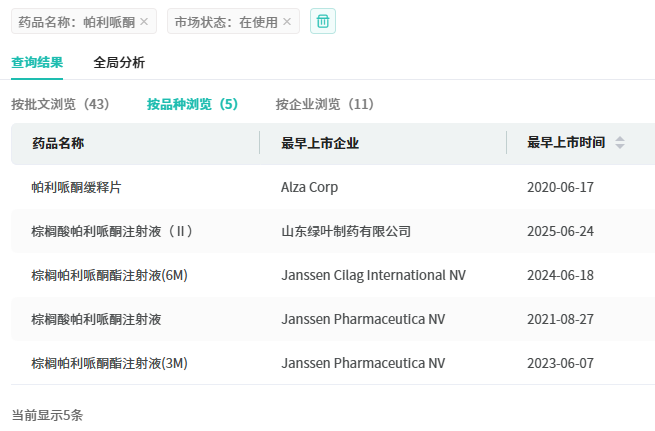Switch to the 查询结果 tab
The width and height of the screenshot is (655, 431).
point(37,62)
